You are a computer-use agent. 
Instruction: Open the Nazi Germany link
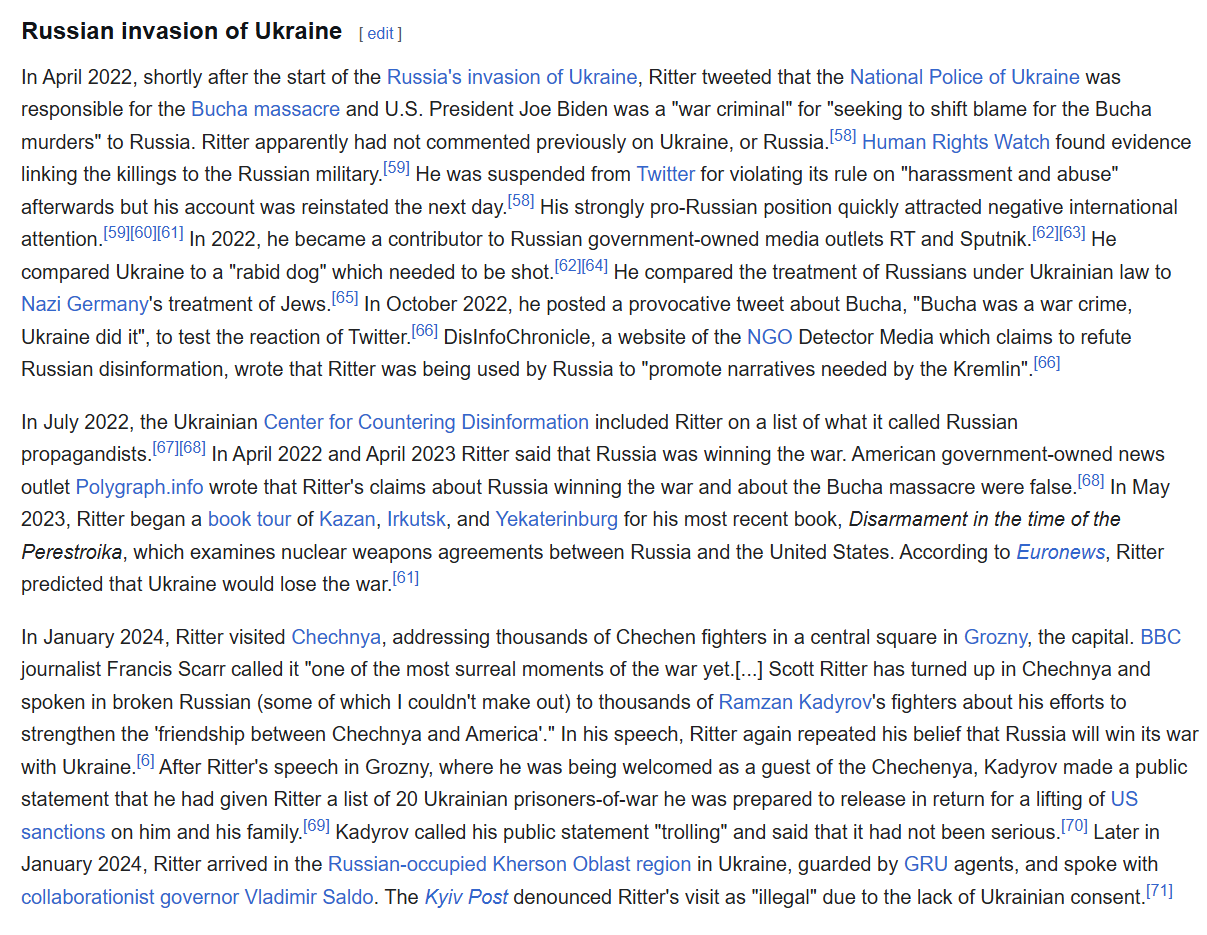(84, 304)
